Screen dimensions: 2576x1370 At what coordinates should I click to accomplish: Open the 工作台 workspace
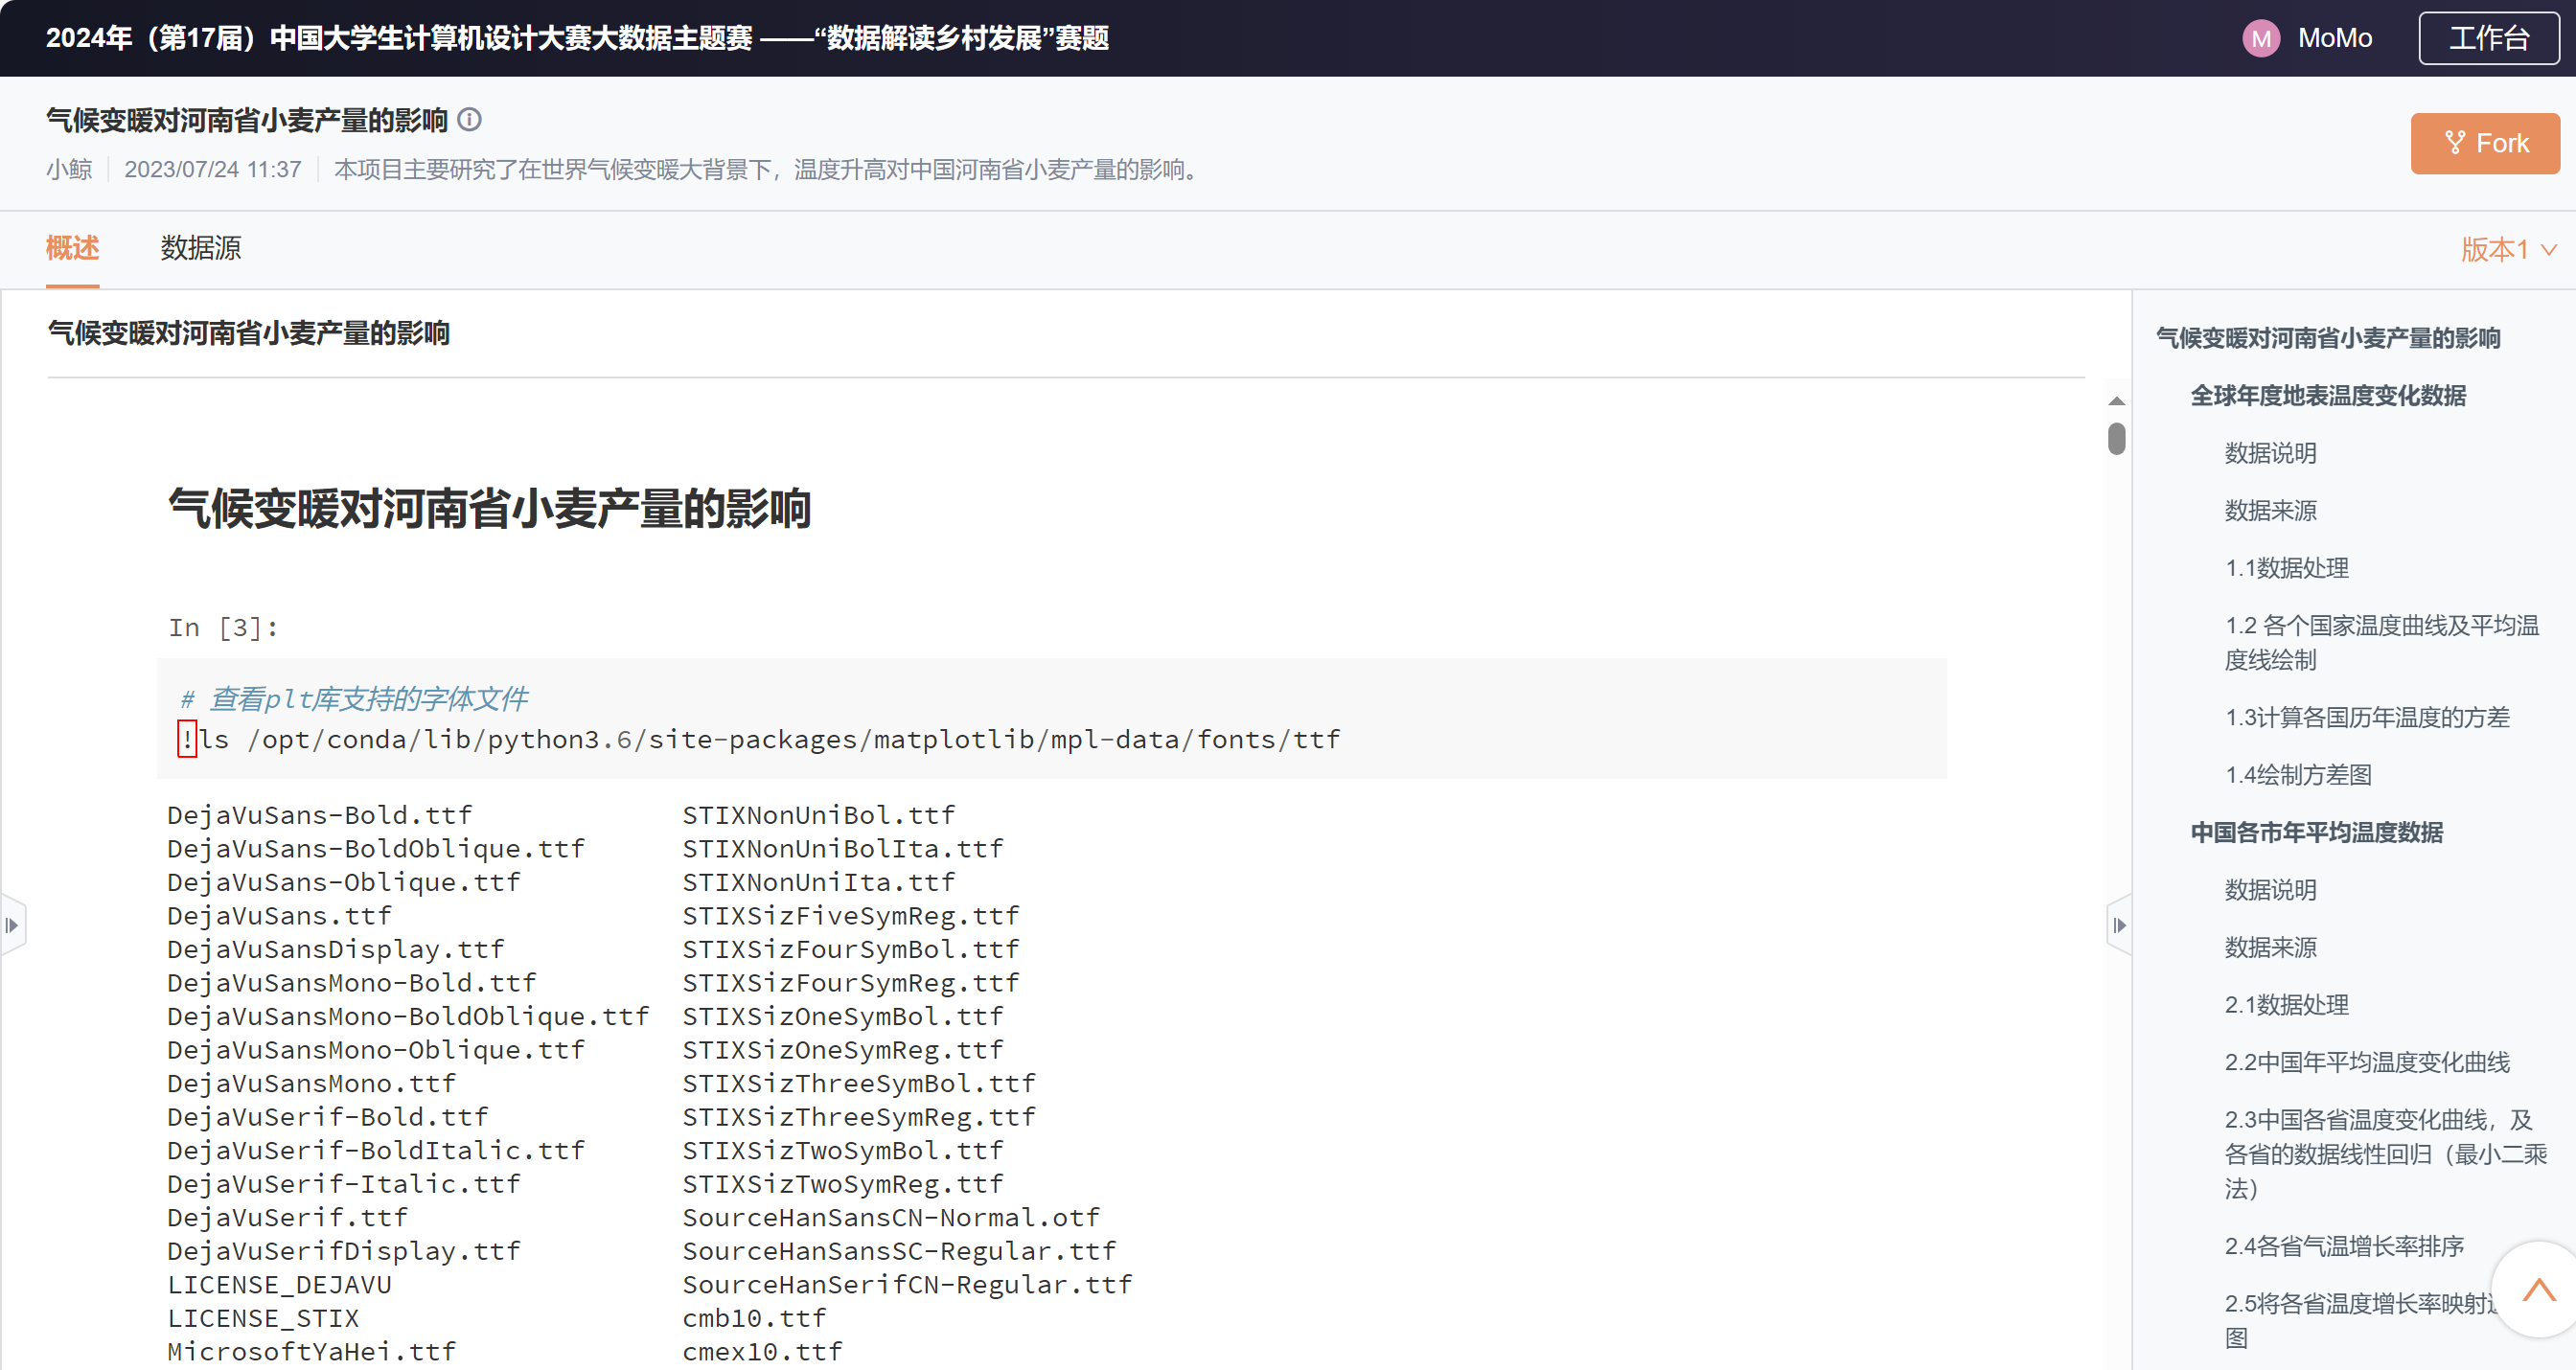pyautogui.click(x=2488, y=38)
